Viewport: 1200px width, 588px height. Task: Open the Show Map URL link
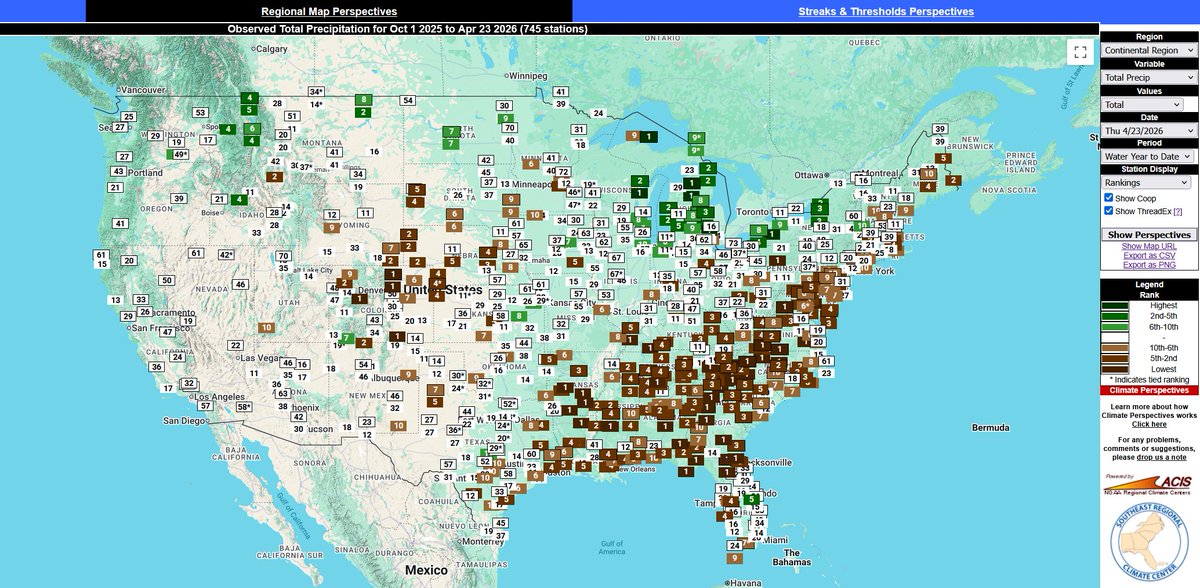[x=1149, y=246]
